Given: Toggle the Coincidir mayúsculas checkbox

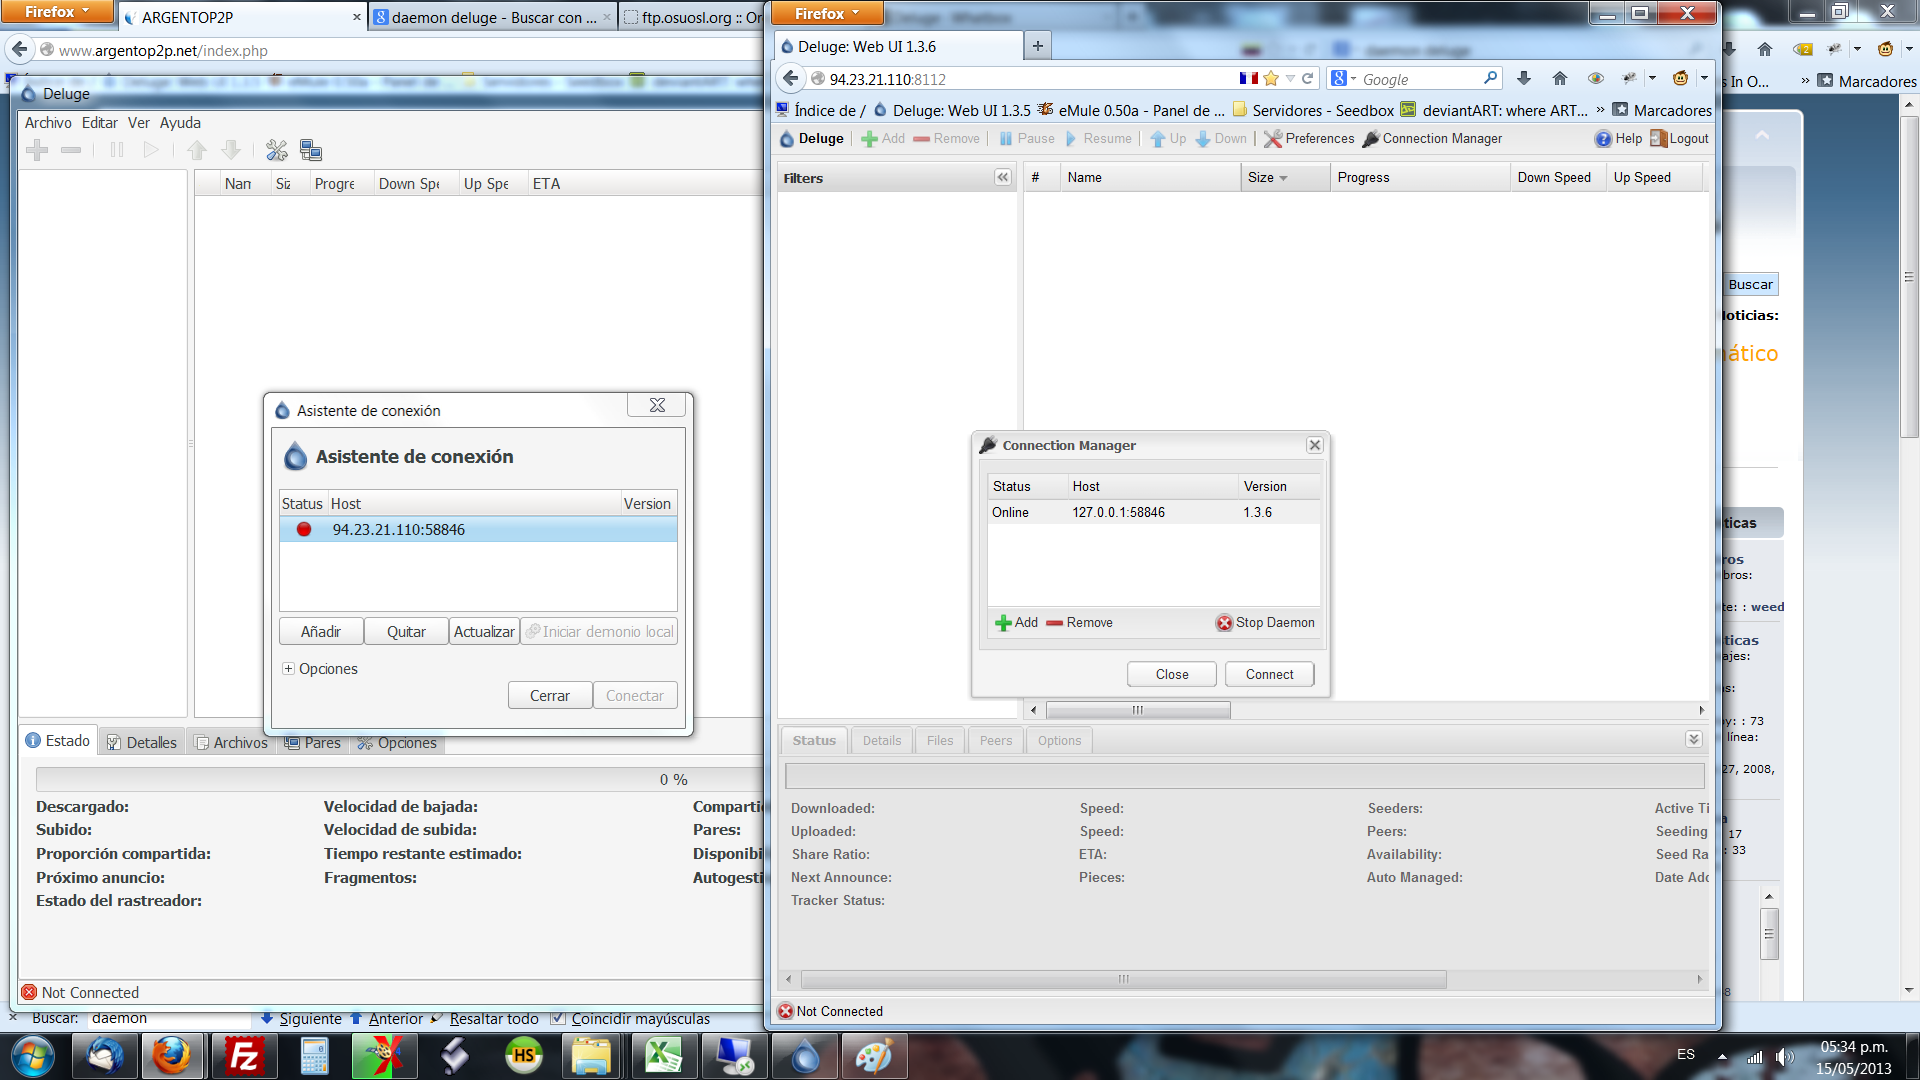Looking at the screenshot, I should coord(558,1018).
